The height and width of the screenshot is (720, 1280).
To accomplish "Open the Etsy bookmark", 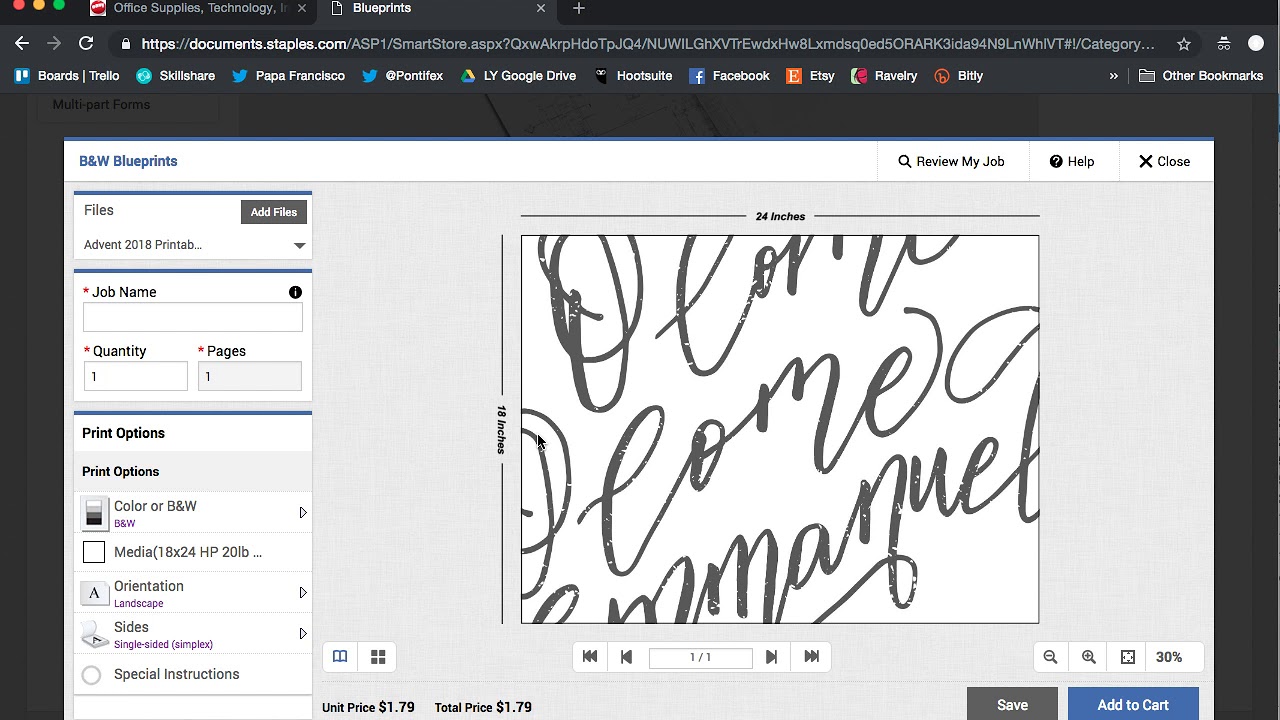I will click(x=810, y=76).
